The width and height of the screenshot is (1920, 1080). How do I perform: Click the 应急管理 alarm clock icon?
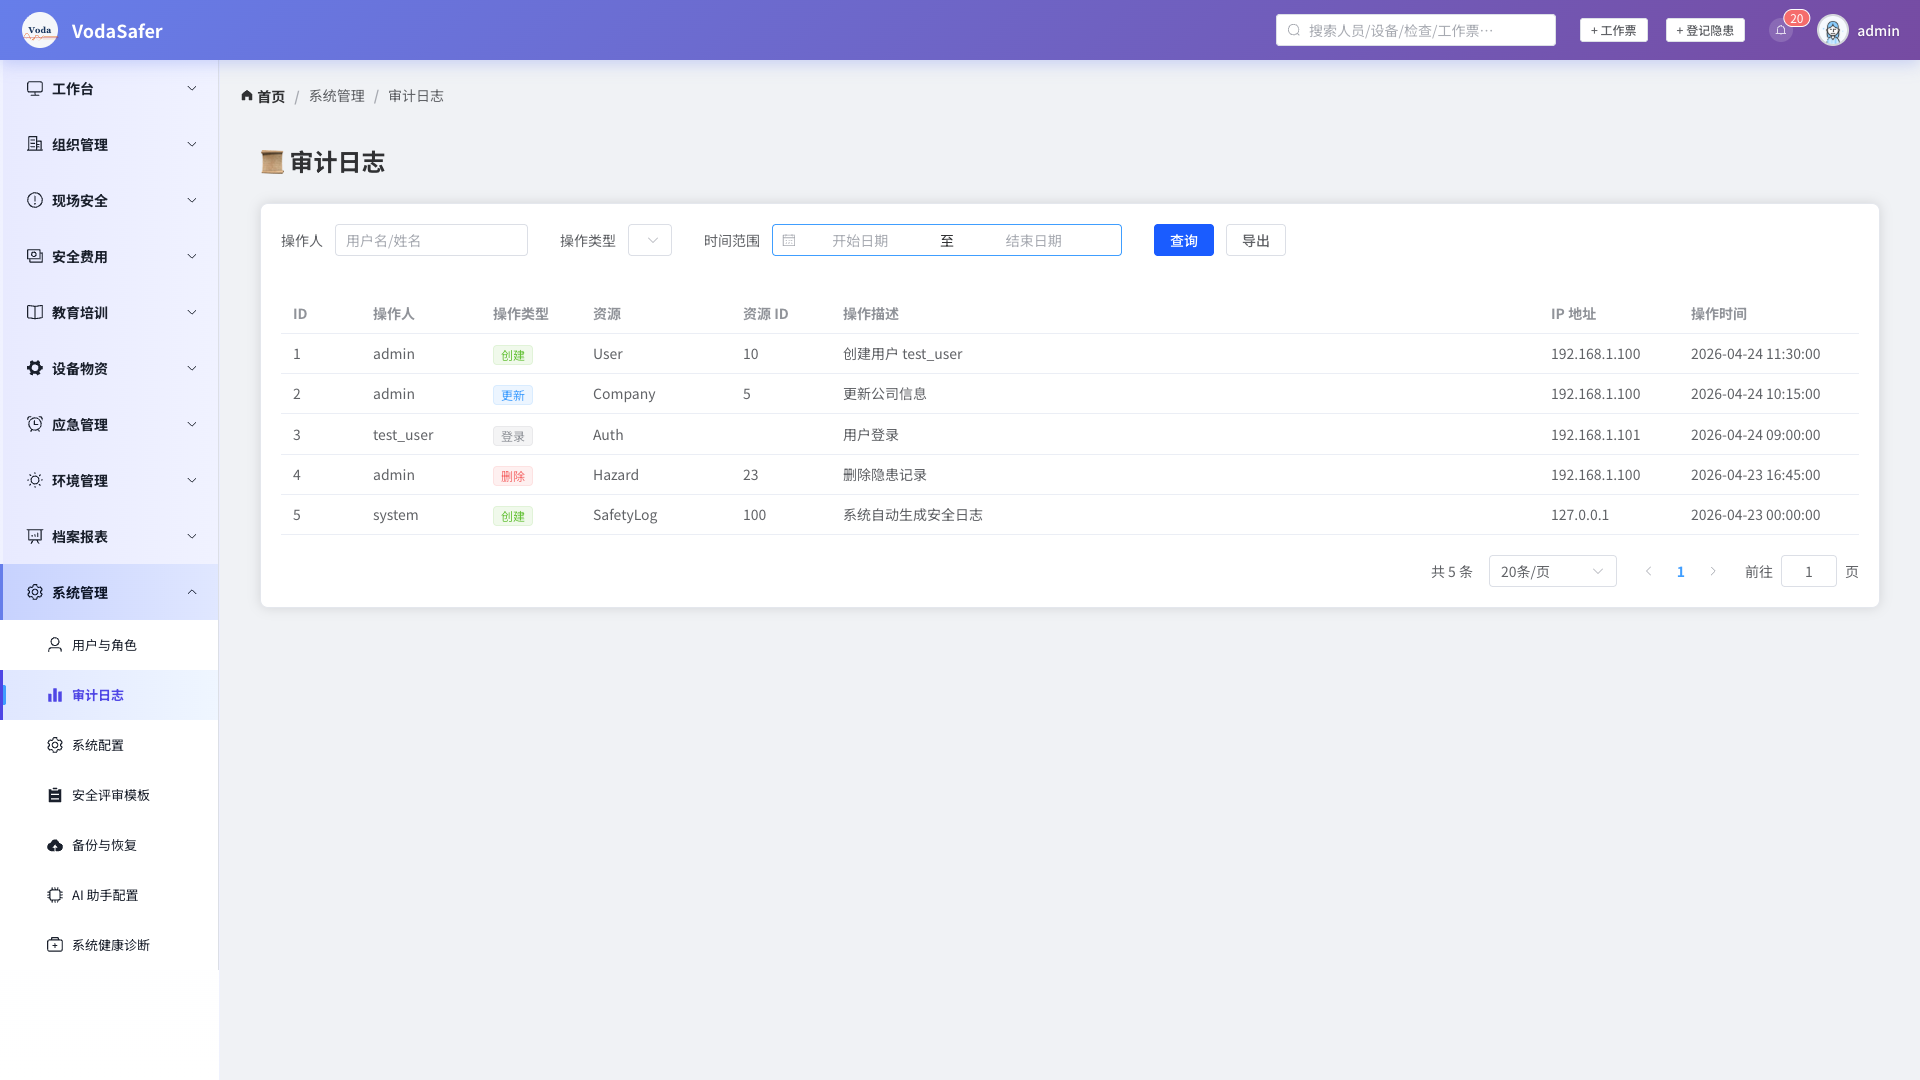pyautogui.click(x=35, y=424)
